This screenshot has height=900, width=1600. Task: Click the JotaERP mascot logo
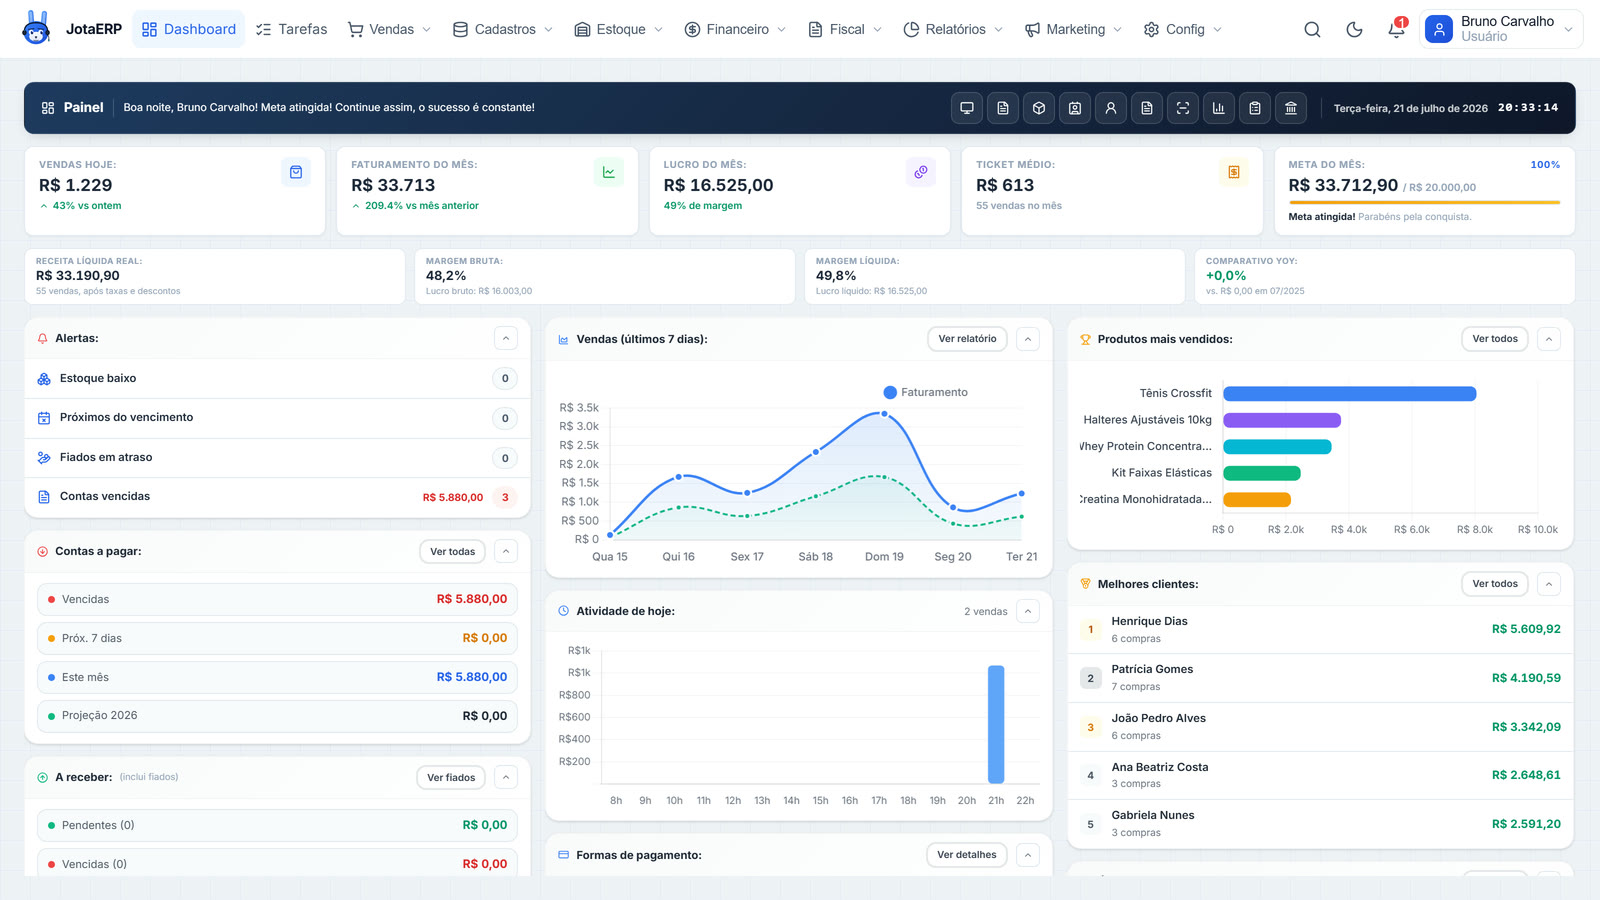(x=36, y=29)
